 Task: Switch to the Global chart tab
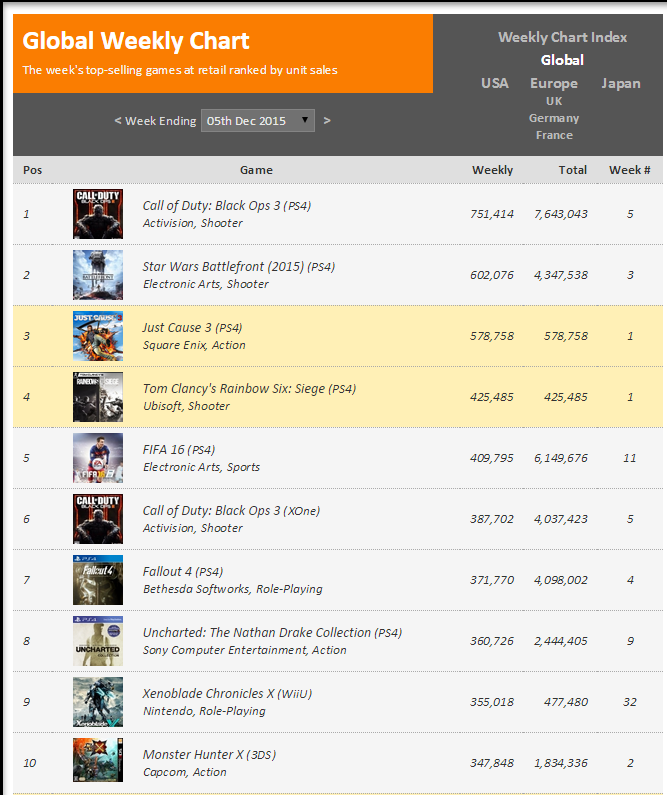(562, 60)
